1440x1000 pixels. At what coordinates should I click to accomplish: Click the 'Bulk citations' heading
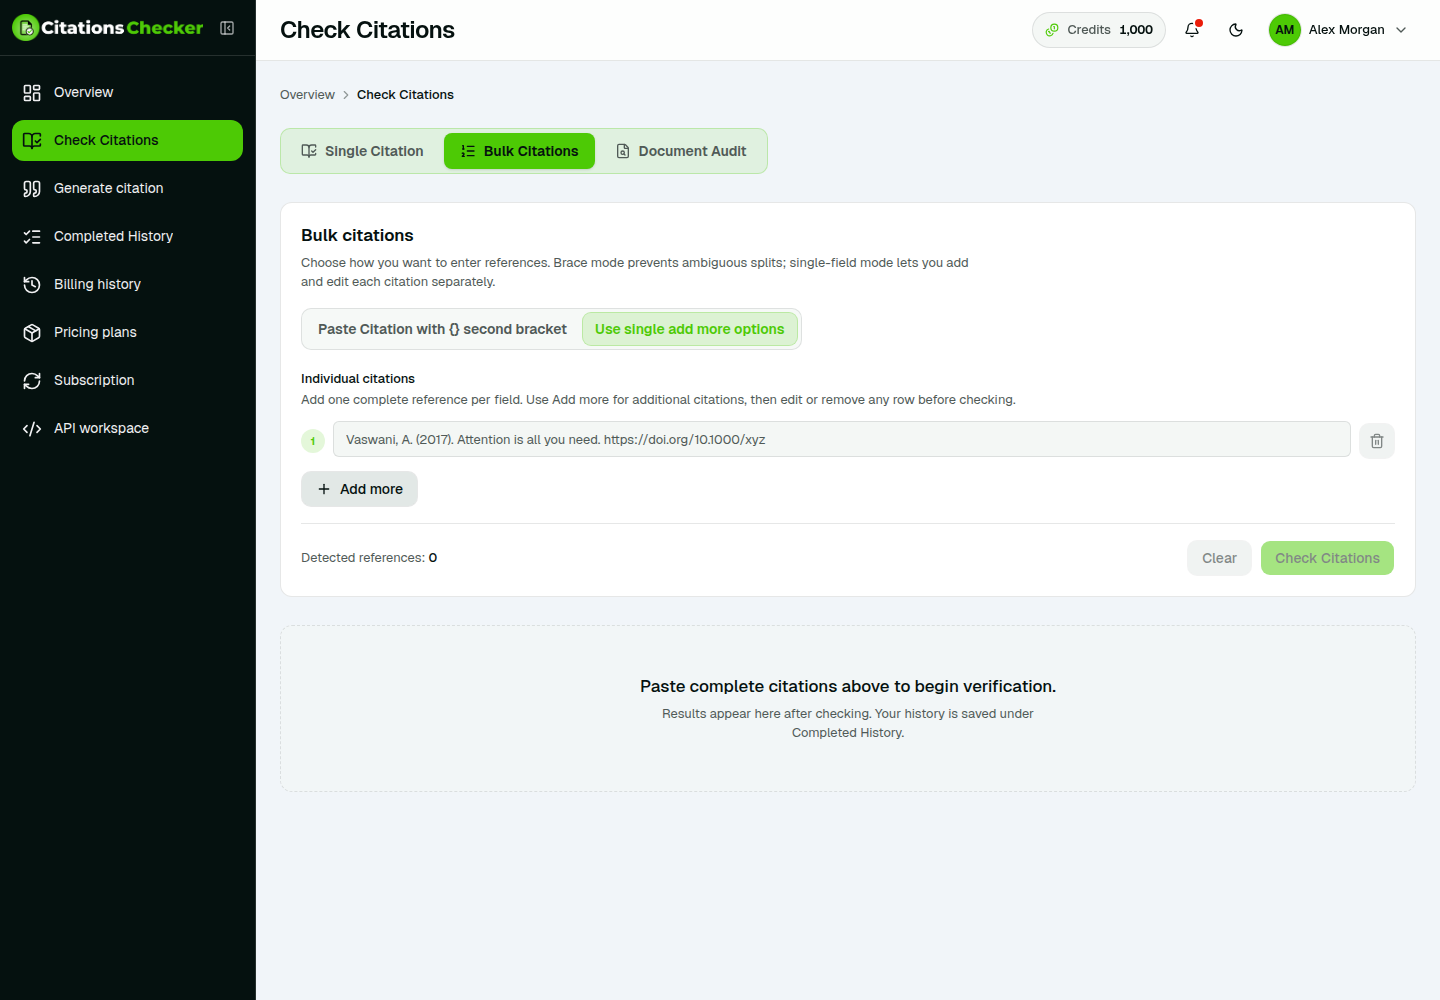pyautogui.click(x=357, y=235)
